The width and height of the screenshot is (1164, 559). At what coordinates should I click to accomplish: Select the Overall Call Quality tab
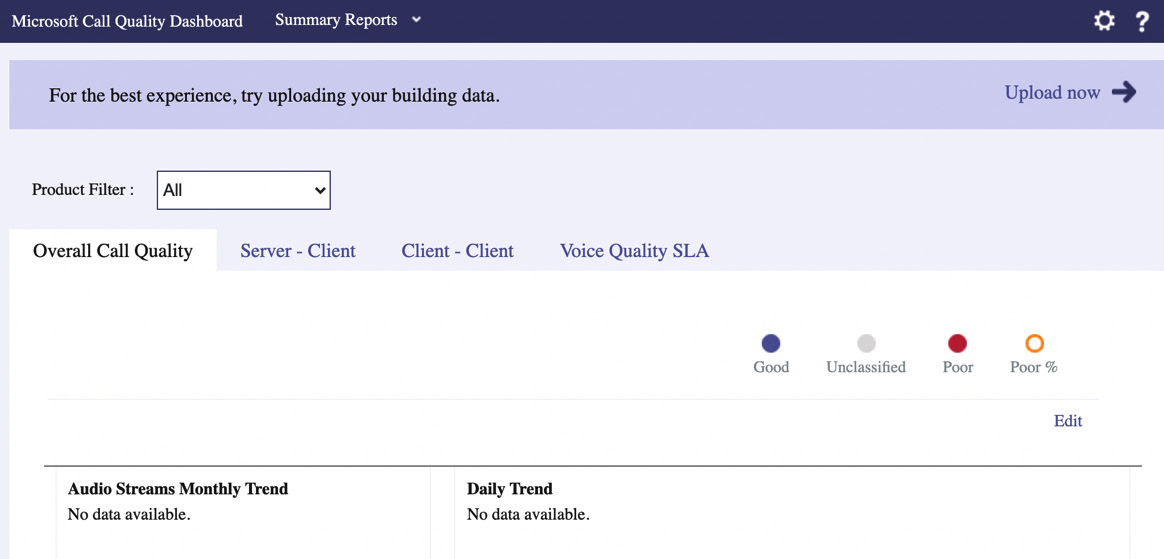(113, 251)
